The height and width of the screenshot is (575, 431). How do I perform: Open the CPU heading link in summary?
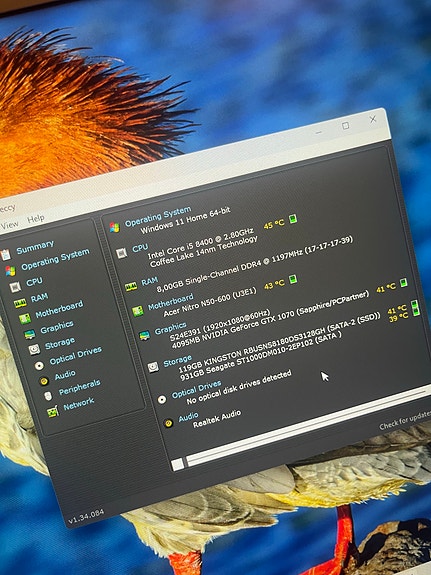[x=140, y=248]
